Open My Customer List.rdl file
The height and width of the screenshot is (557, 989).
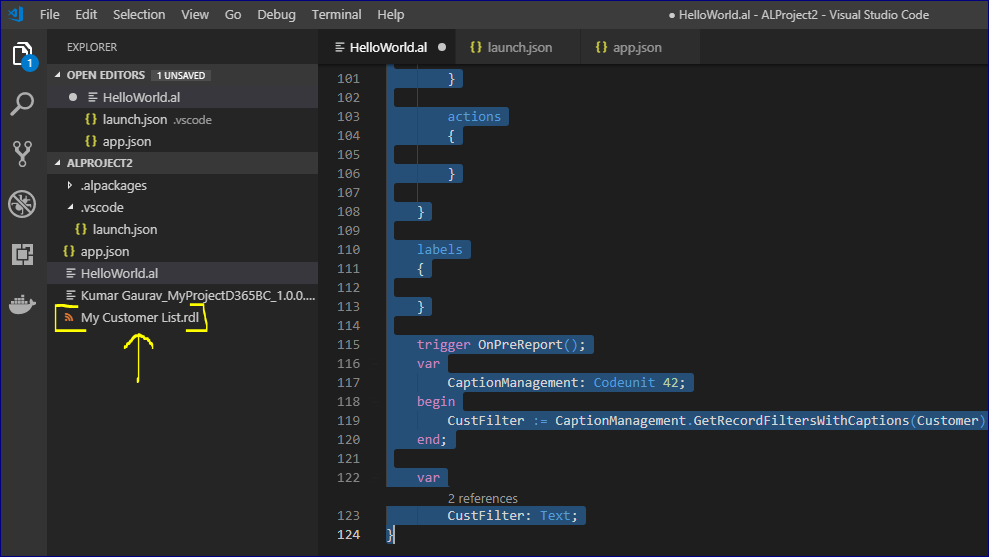tap(183, 317)
